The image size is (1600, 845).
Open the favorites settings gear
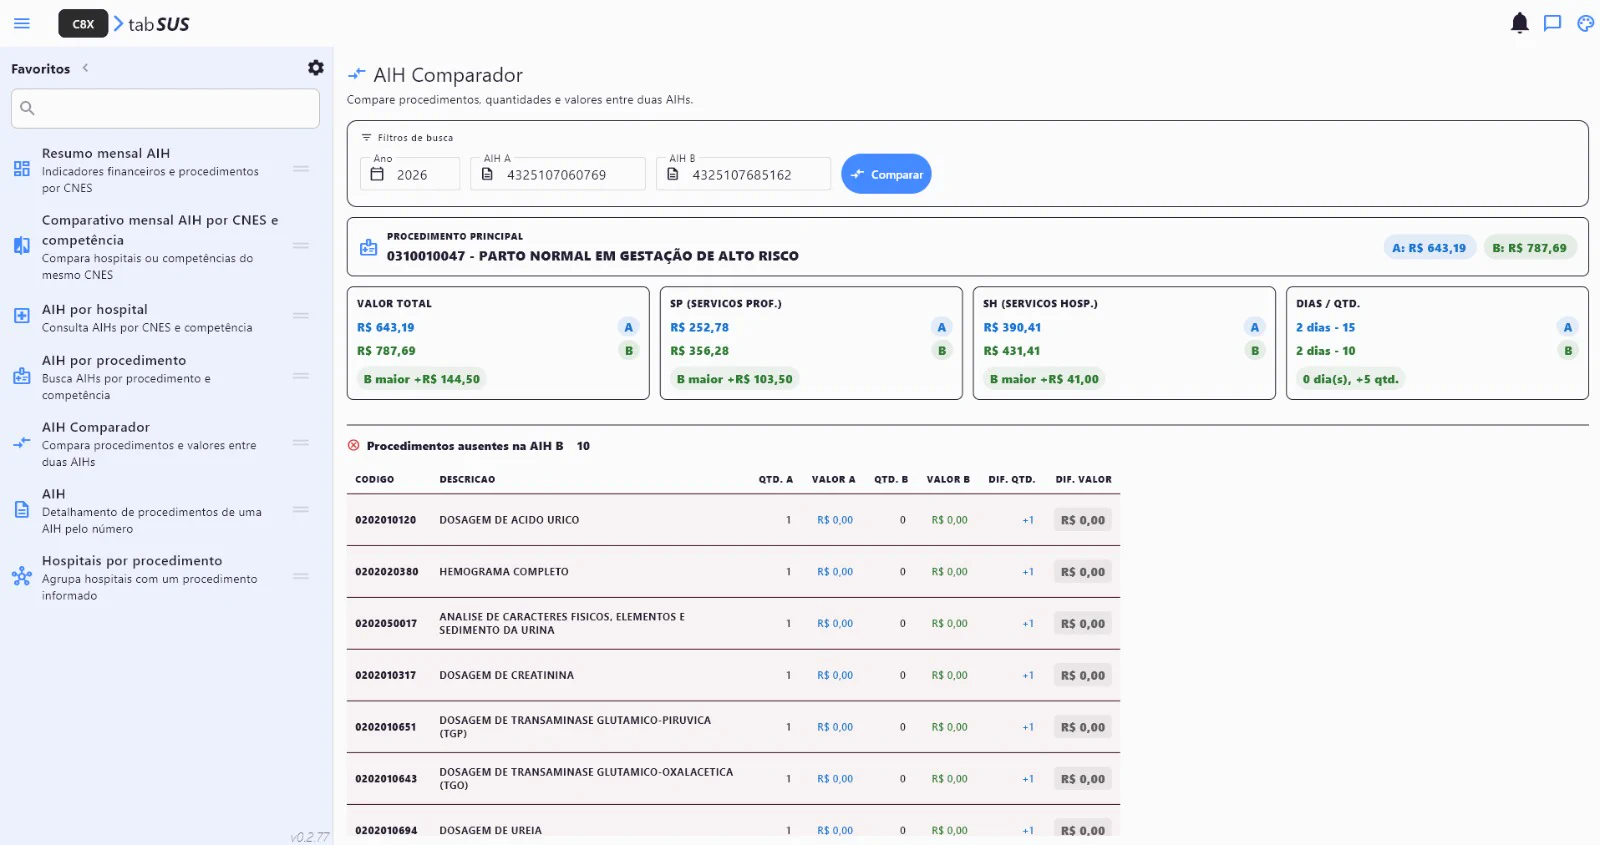tap(316, 68)
